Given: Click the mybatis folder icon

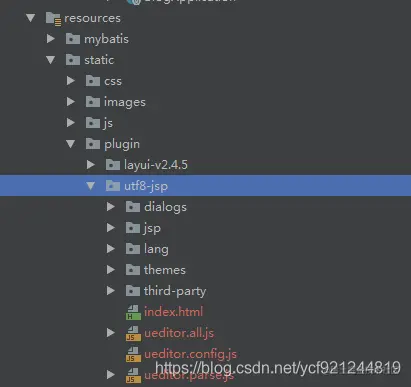Looking at the screenshot, I should [73, 39].
